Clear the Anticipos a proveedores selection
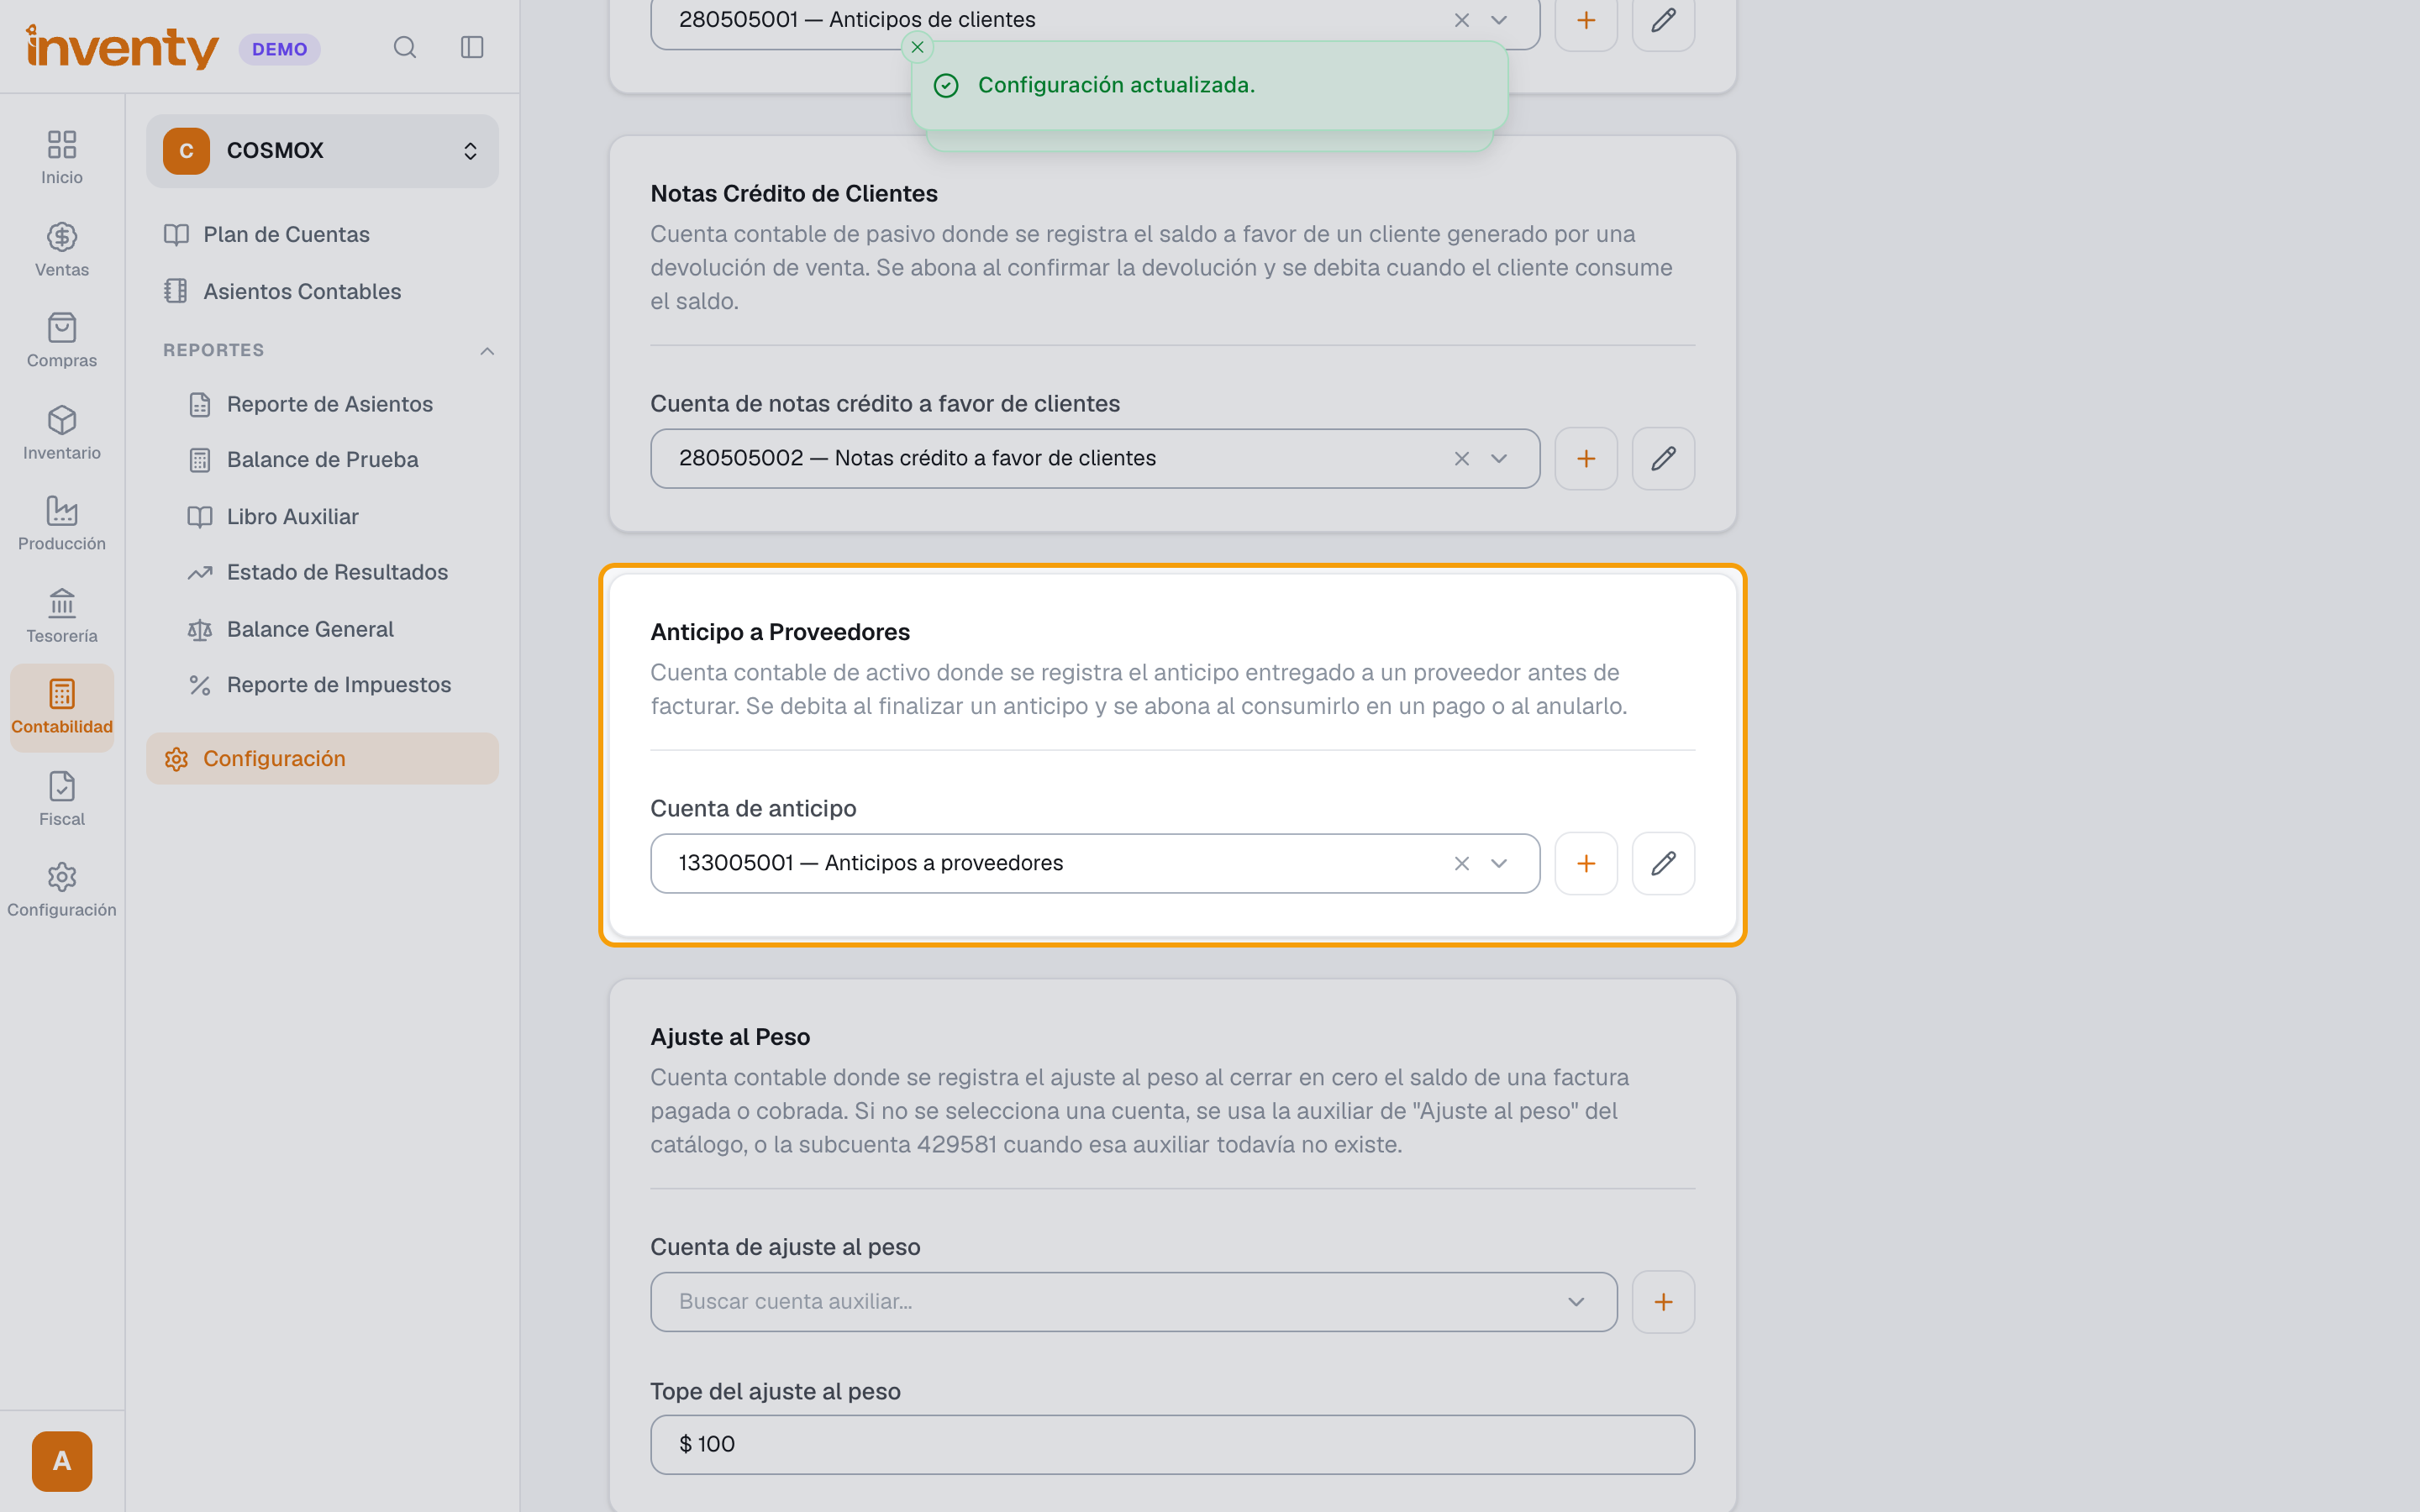The image size is (2420, 1512). [x=1461, y=863]
